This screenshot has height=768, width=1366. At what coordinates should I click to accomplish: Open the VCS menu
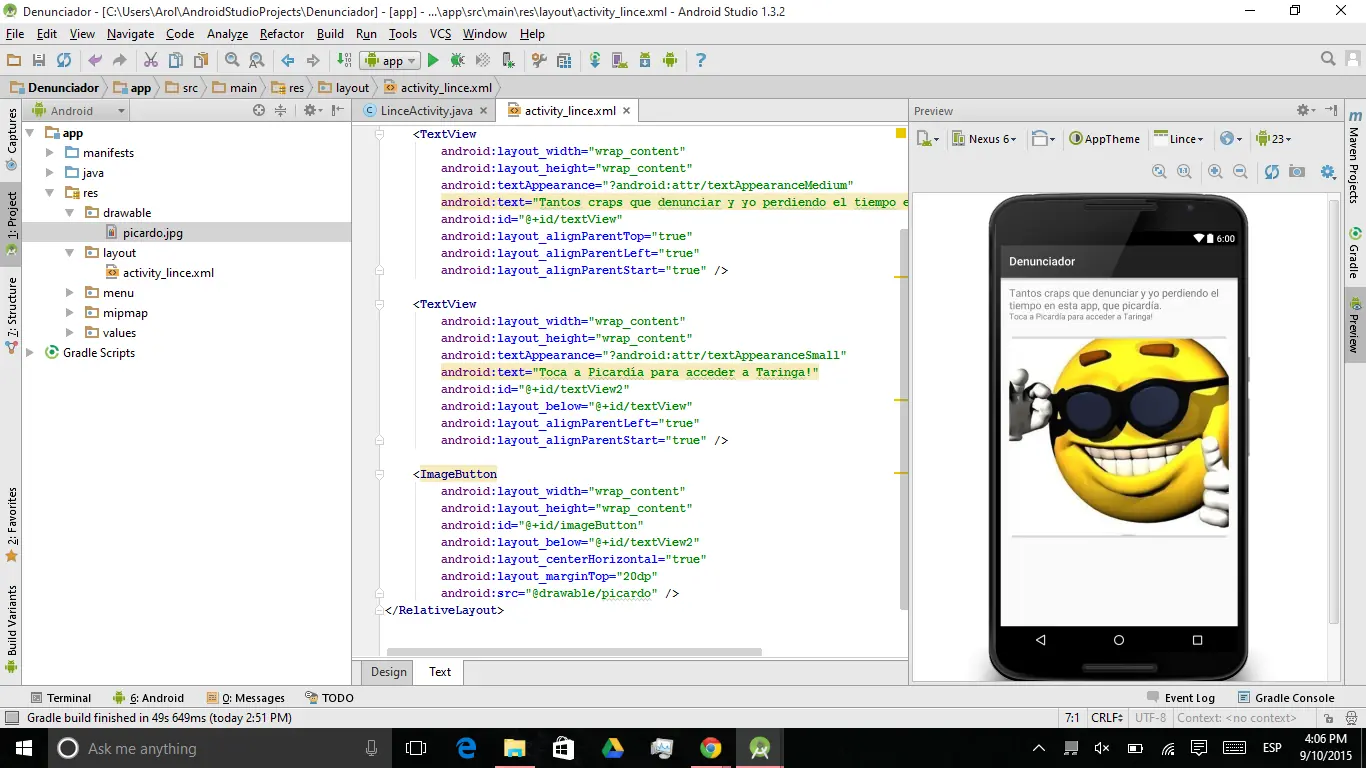[x=440, y=34]
